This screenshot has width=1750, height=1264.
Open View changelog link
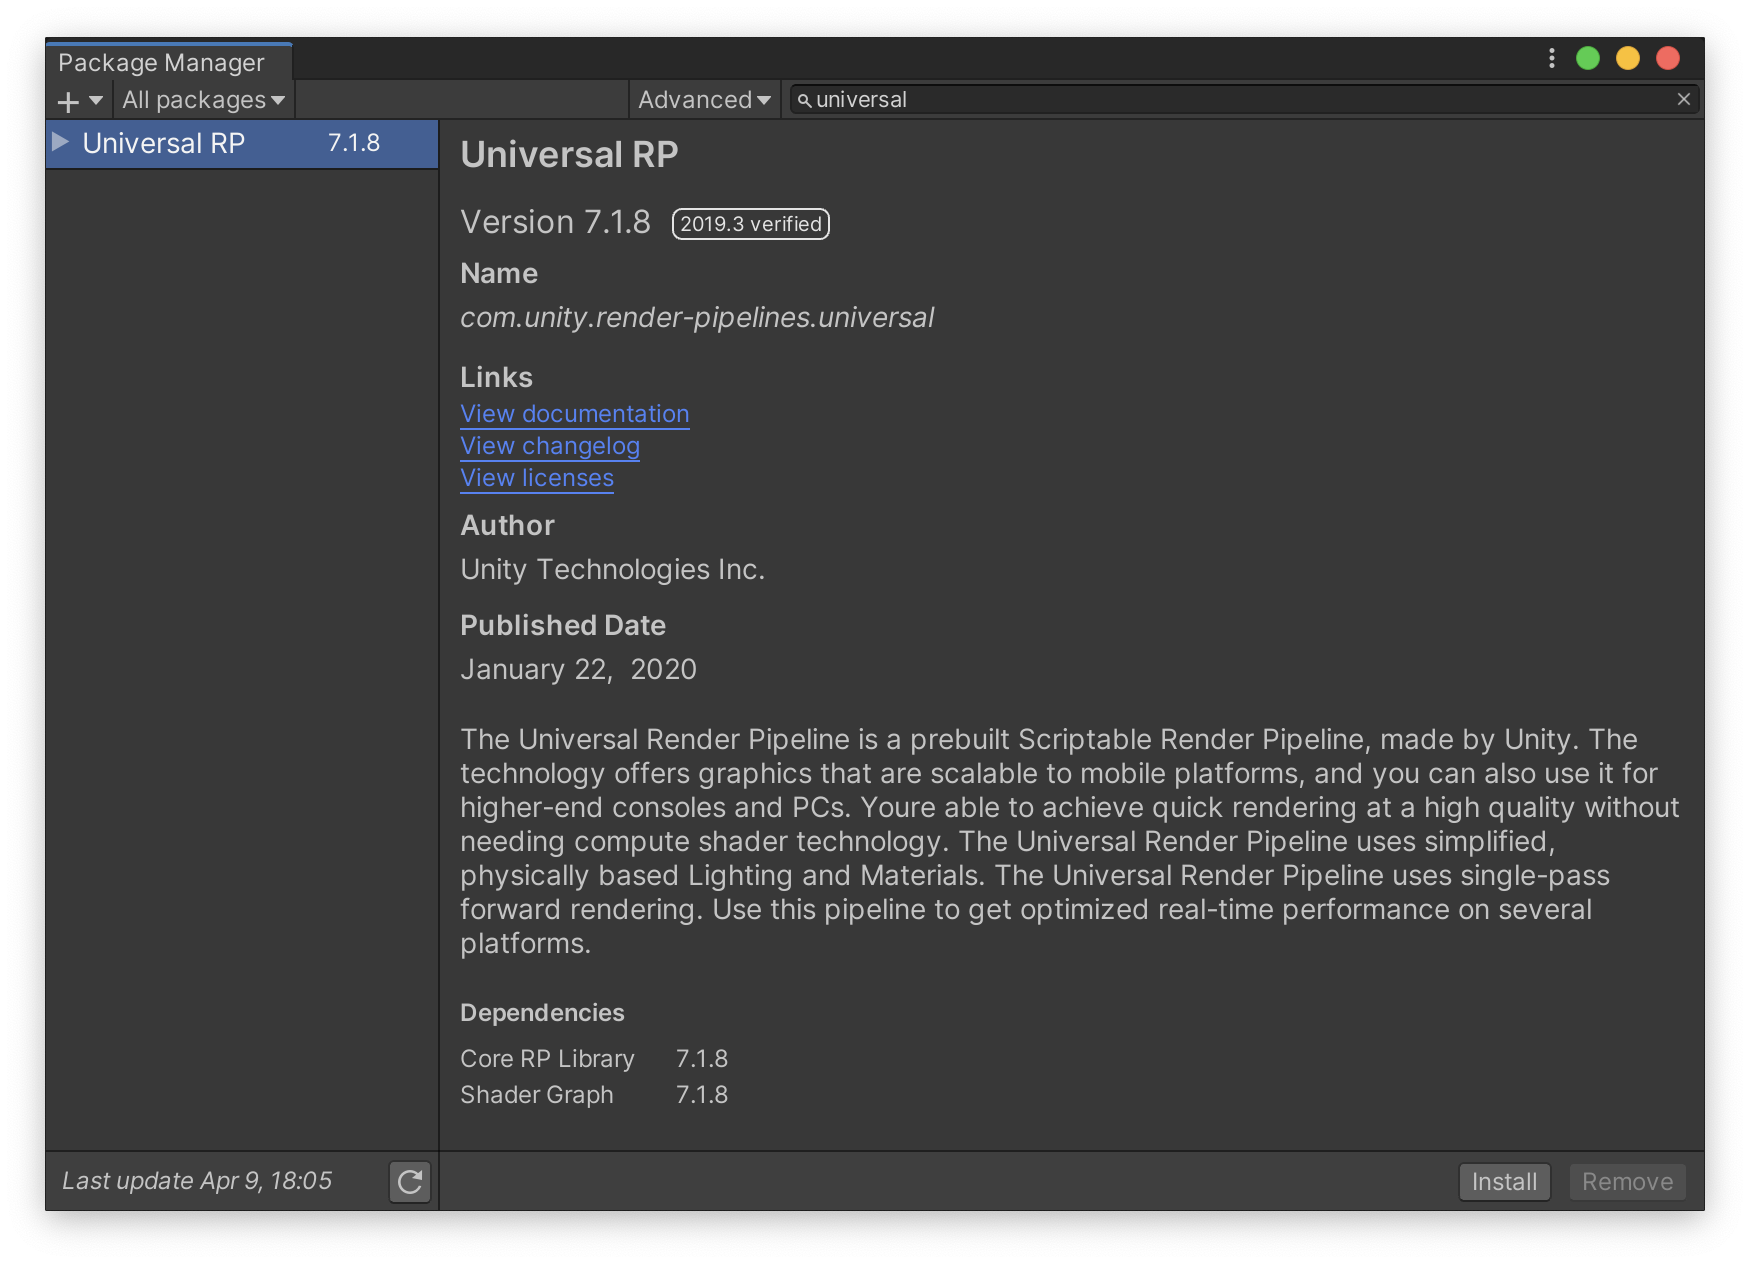pos(550,446)
